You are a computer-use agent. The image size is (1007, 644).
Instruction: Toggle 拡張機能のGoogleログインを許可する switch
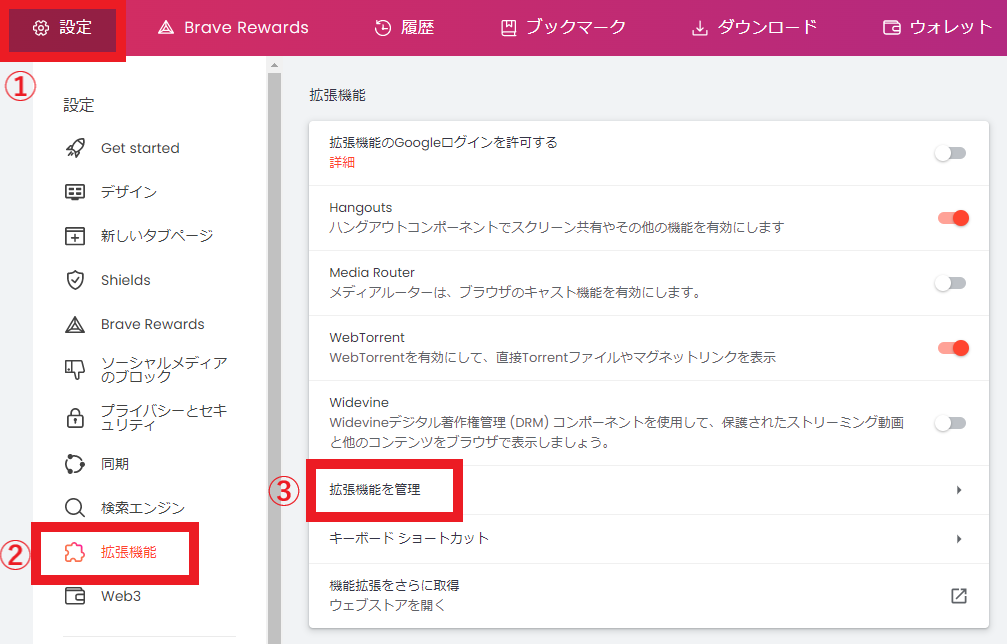click(950, 153)
